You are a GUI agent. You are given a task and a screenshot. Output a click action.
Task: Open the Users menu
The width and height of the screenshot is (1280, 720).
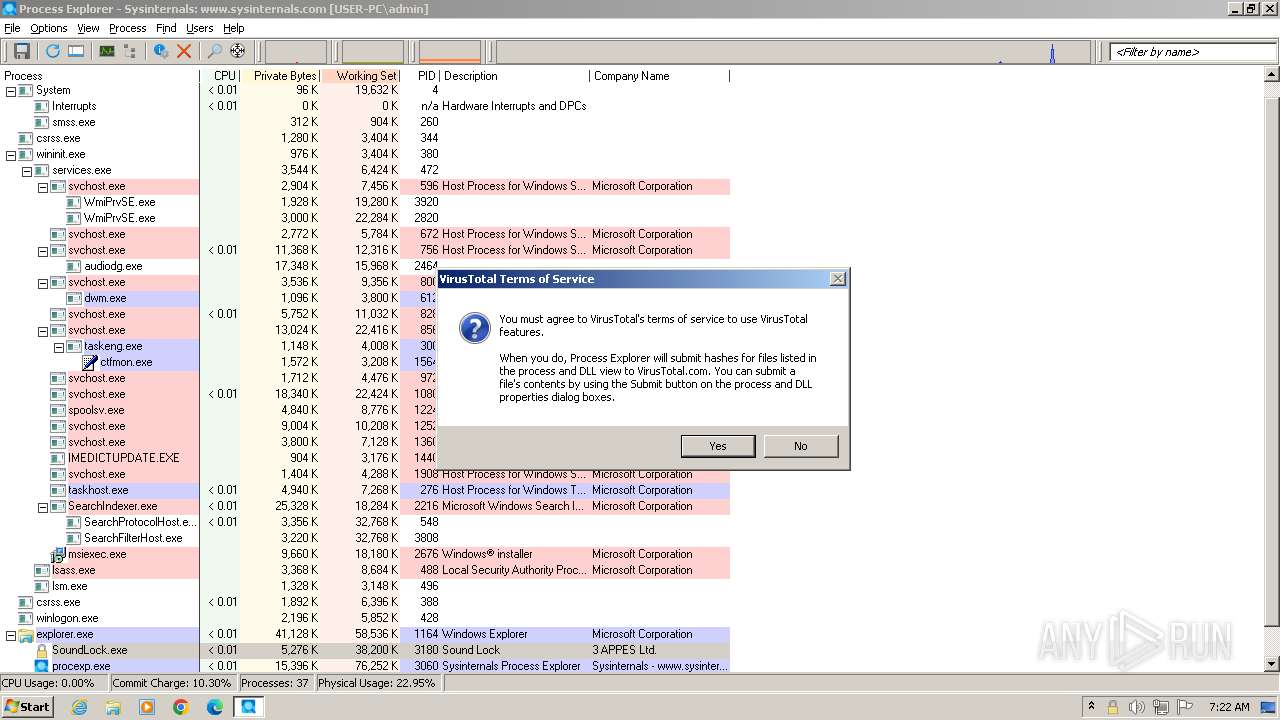[x=199, y=28]
